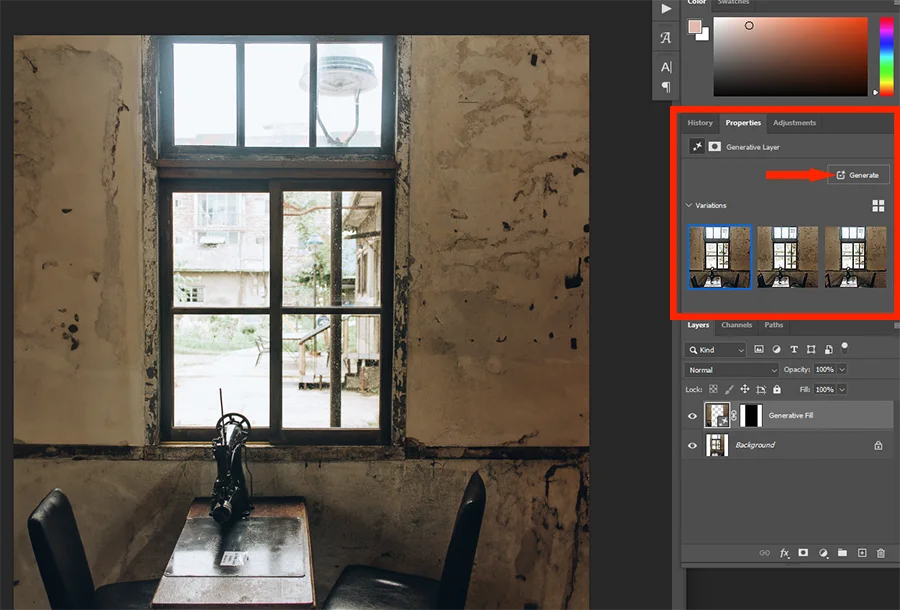Image resolution: width=900 pixels, height=610 pixels.
Task: Switch to the Color tab
Action: point(697,2)
